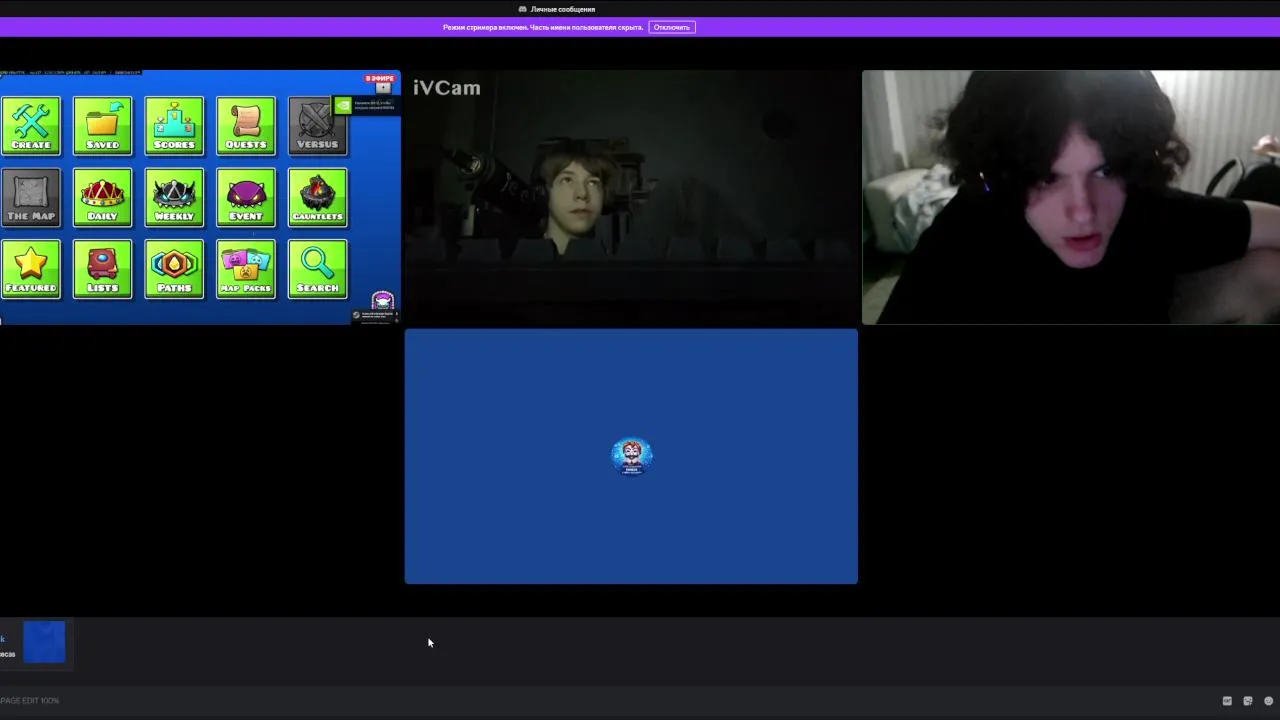Open the Paths button
The width and height of the screenshot is (1280, 720).
point(174,269)
